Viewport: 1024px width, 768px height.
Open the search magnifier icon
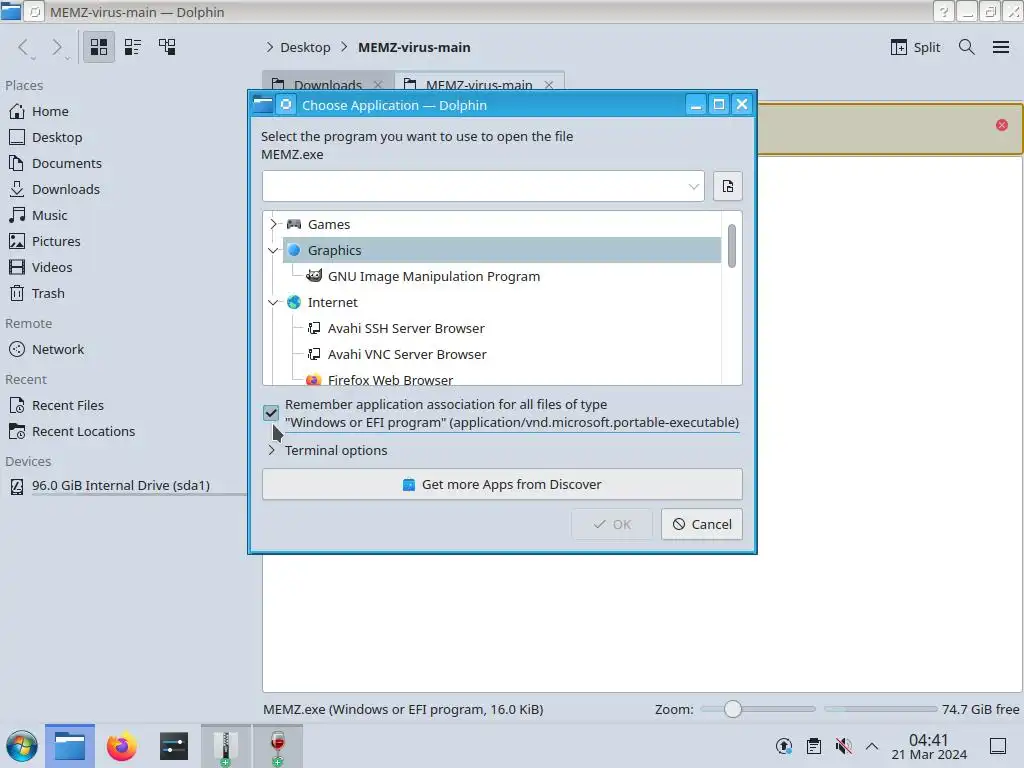coord(967,47)
